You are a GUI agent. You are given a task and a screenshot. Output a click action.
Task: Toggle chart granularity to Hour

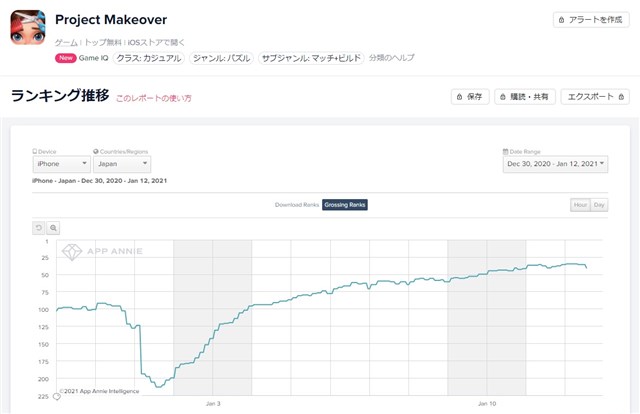coord(580,205)
